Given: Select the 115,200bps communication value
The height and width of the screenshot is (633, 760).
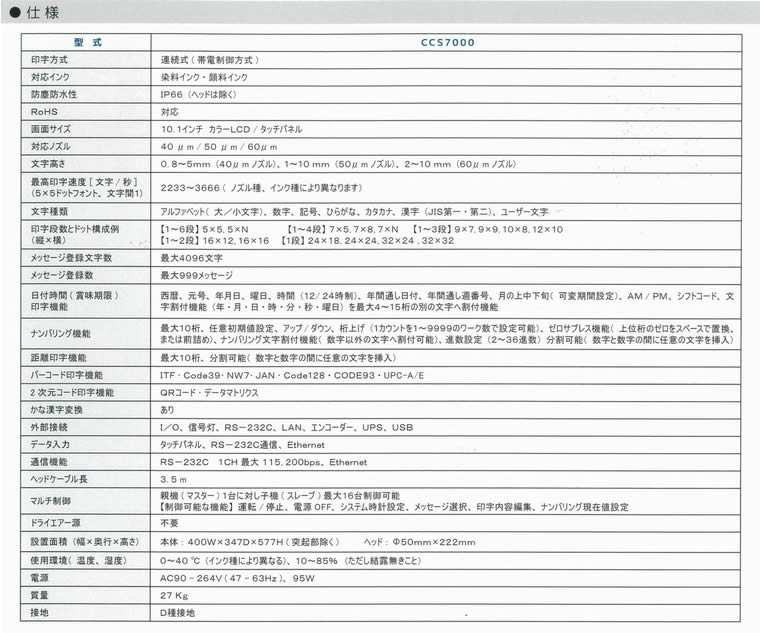Looking at the screenshot, I should click(x=263, y=462).
